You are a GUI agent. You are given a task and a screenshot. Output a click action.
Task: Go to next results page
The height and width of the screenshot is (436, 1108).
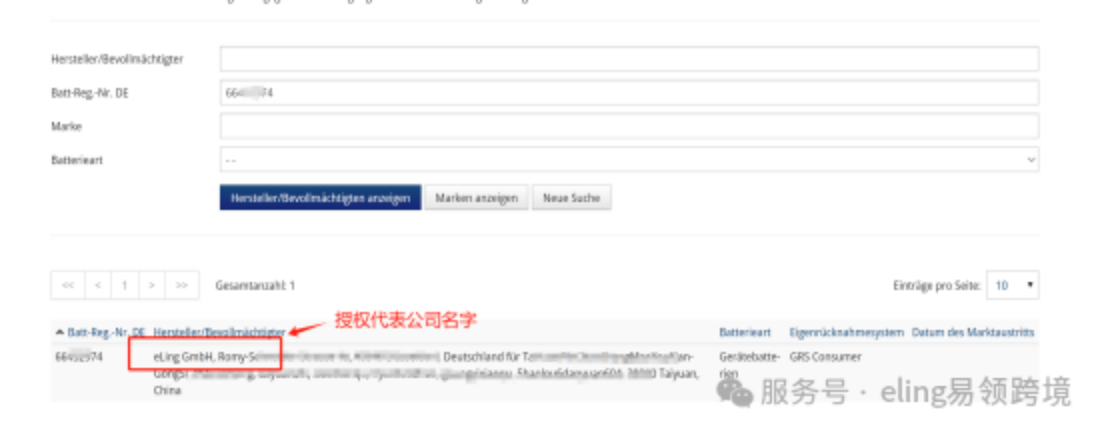coord(152,285)
